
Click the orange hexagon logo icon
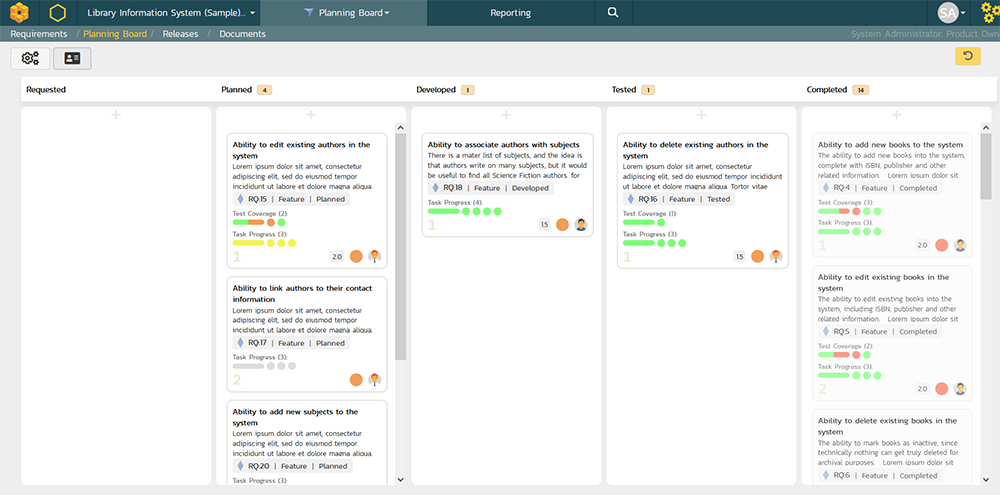[x=20, y=13]
